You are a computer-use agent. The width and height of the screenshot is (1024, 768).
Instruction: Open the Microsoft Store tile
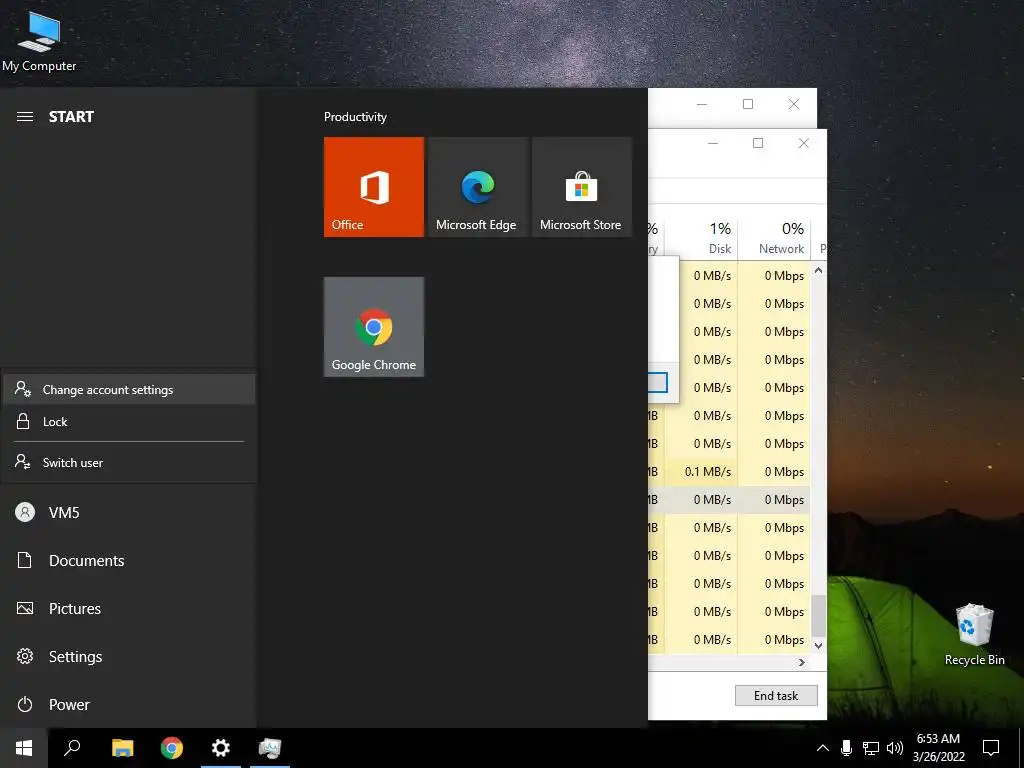coord(581,187)
